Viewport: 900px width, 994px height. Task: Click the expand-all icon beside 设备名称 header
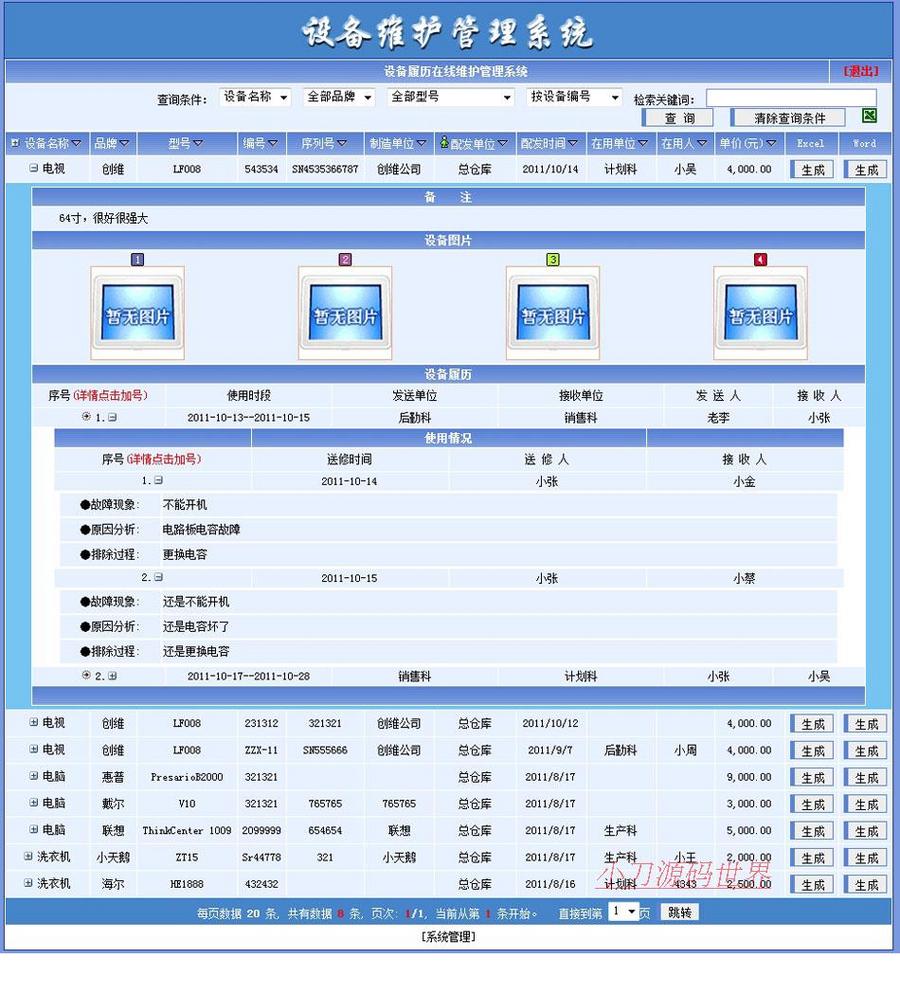[15, 143]
